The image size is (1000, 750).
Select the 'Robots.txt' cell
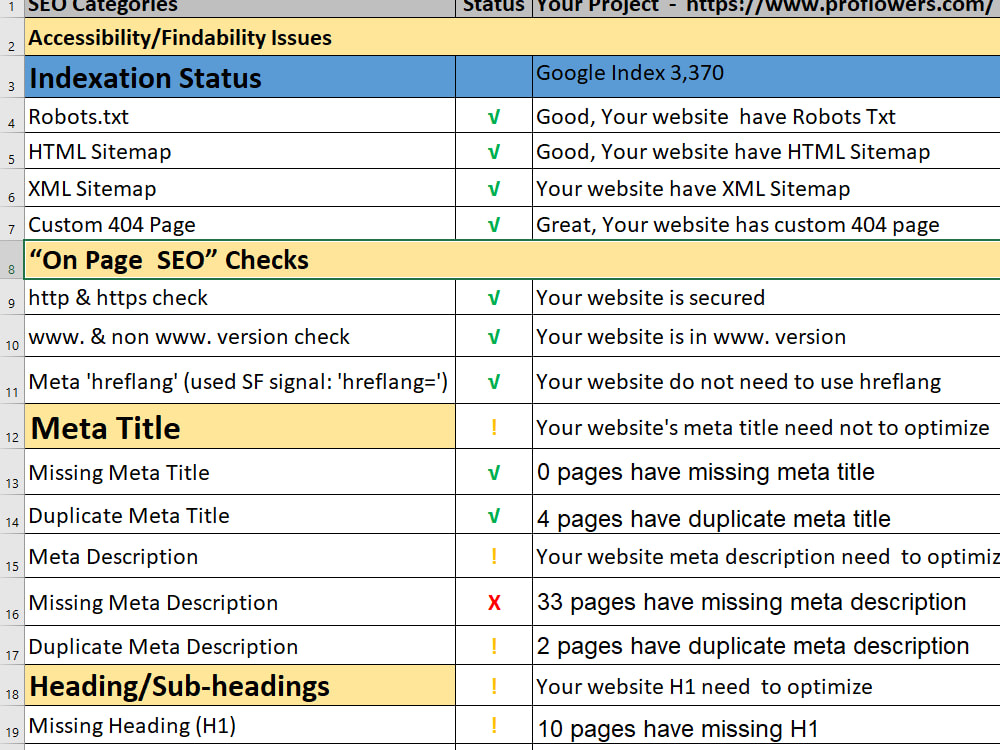[240, 115]
